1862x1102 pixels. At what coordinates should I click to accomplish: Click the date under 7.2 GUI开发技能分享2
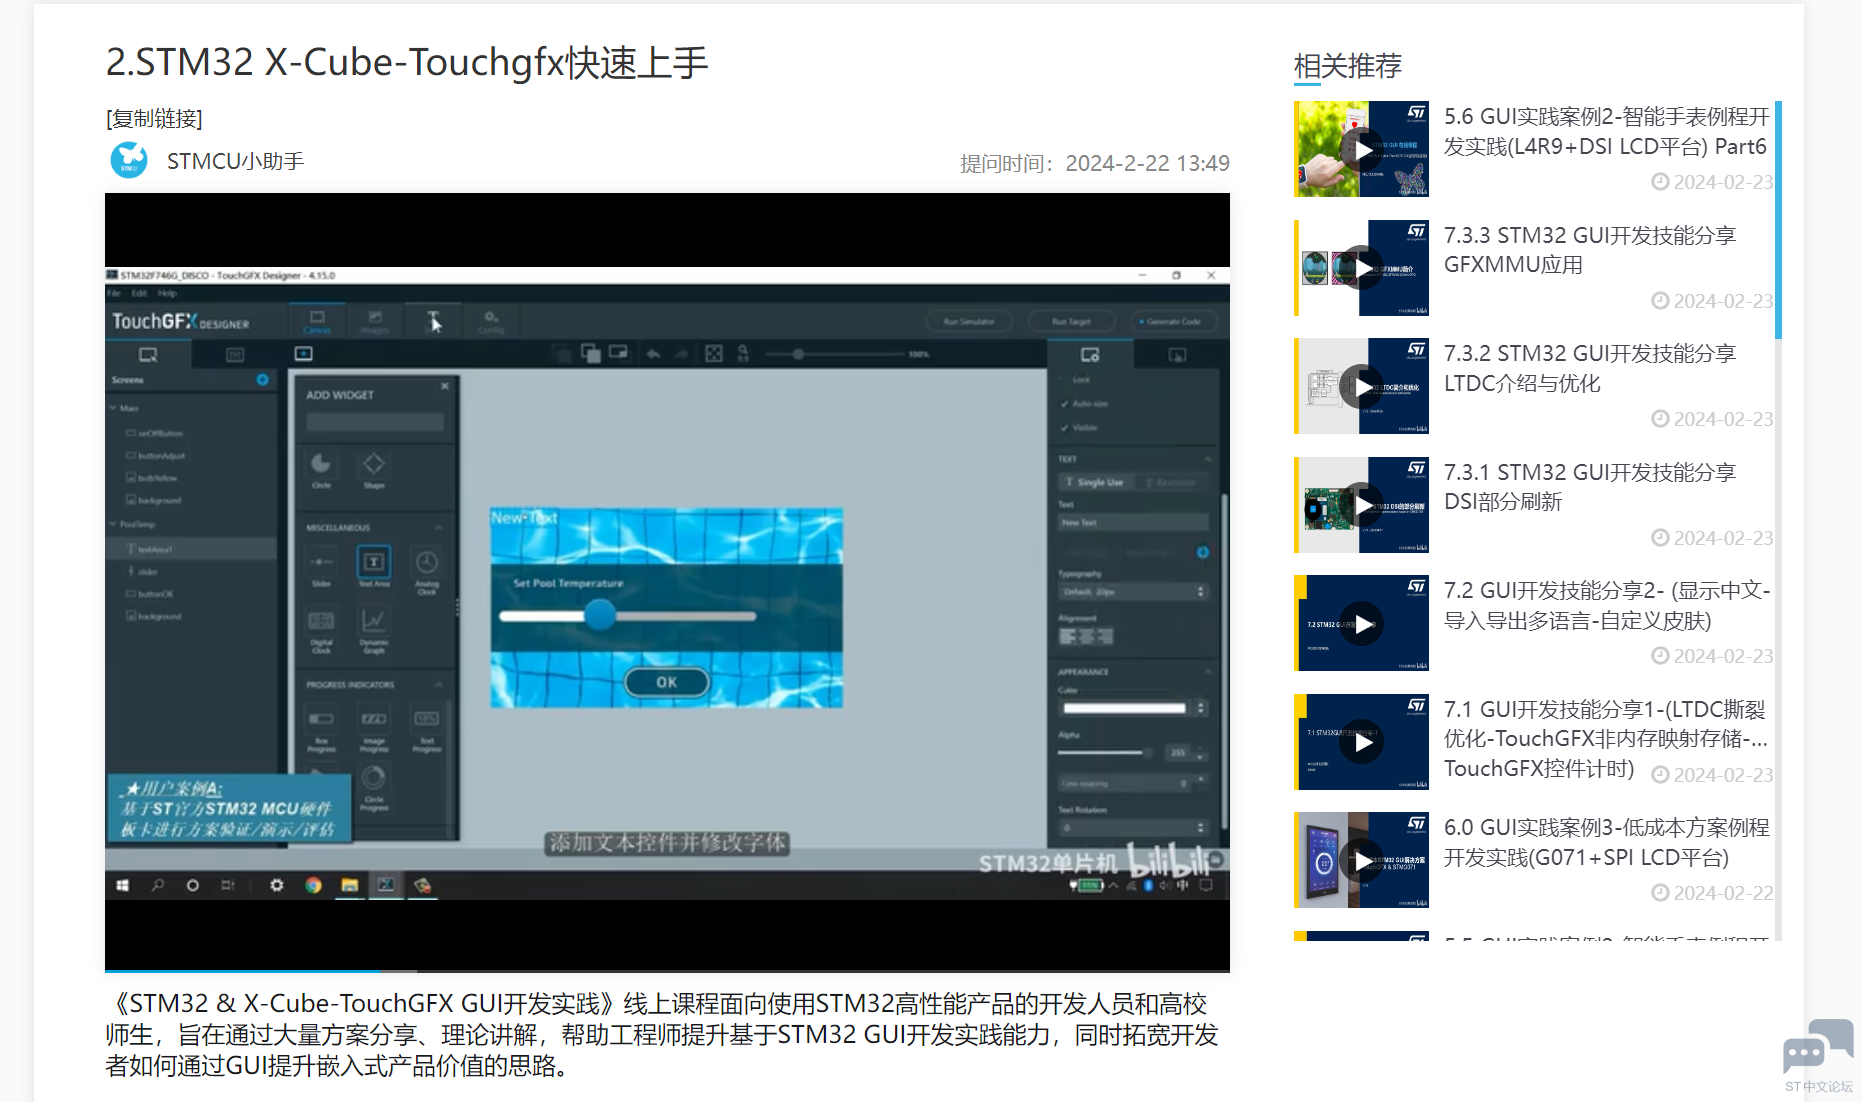pos(1723,656)
